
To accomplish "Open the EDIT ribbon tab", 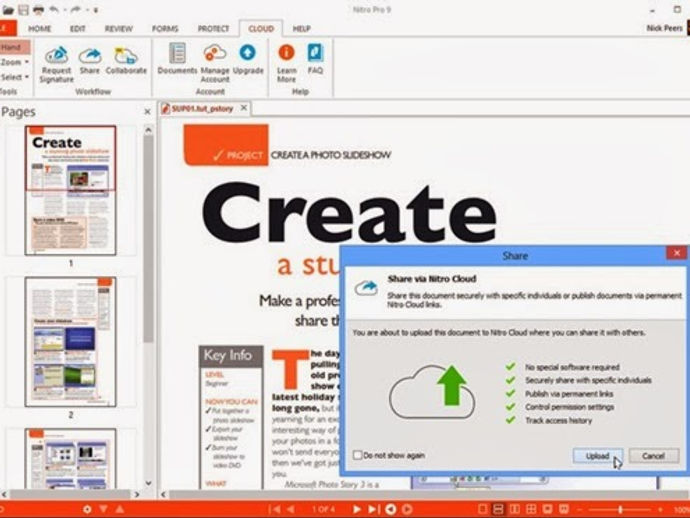I will [x=78, y=29].
